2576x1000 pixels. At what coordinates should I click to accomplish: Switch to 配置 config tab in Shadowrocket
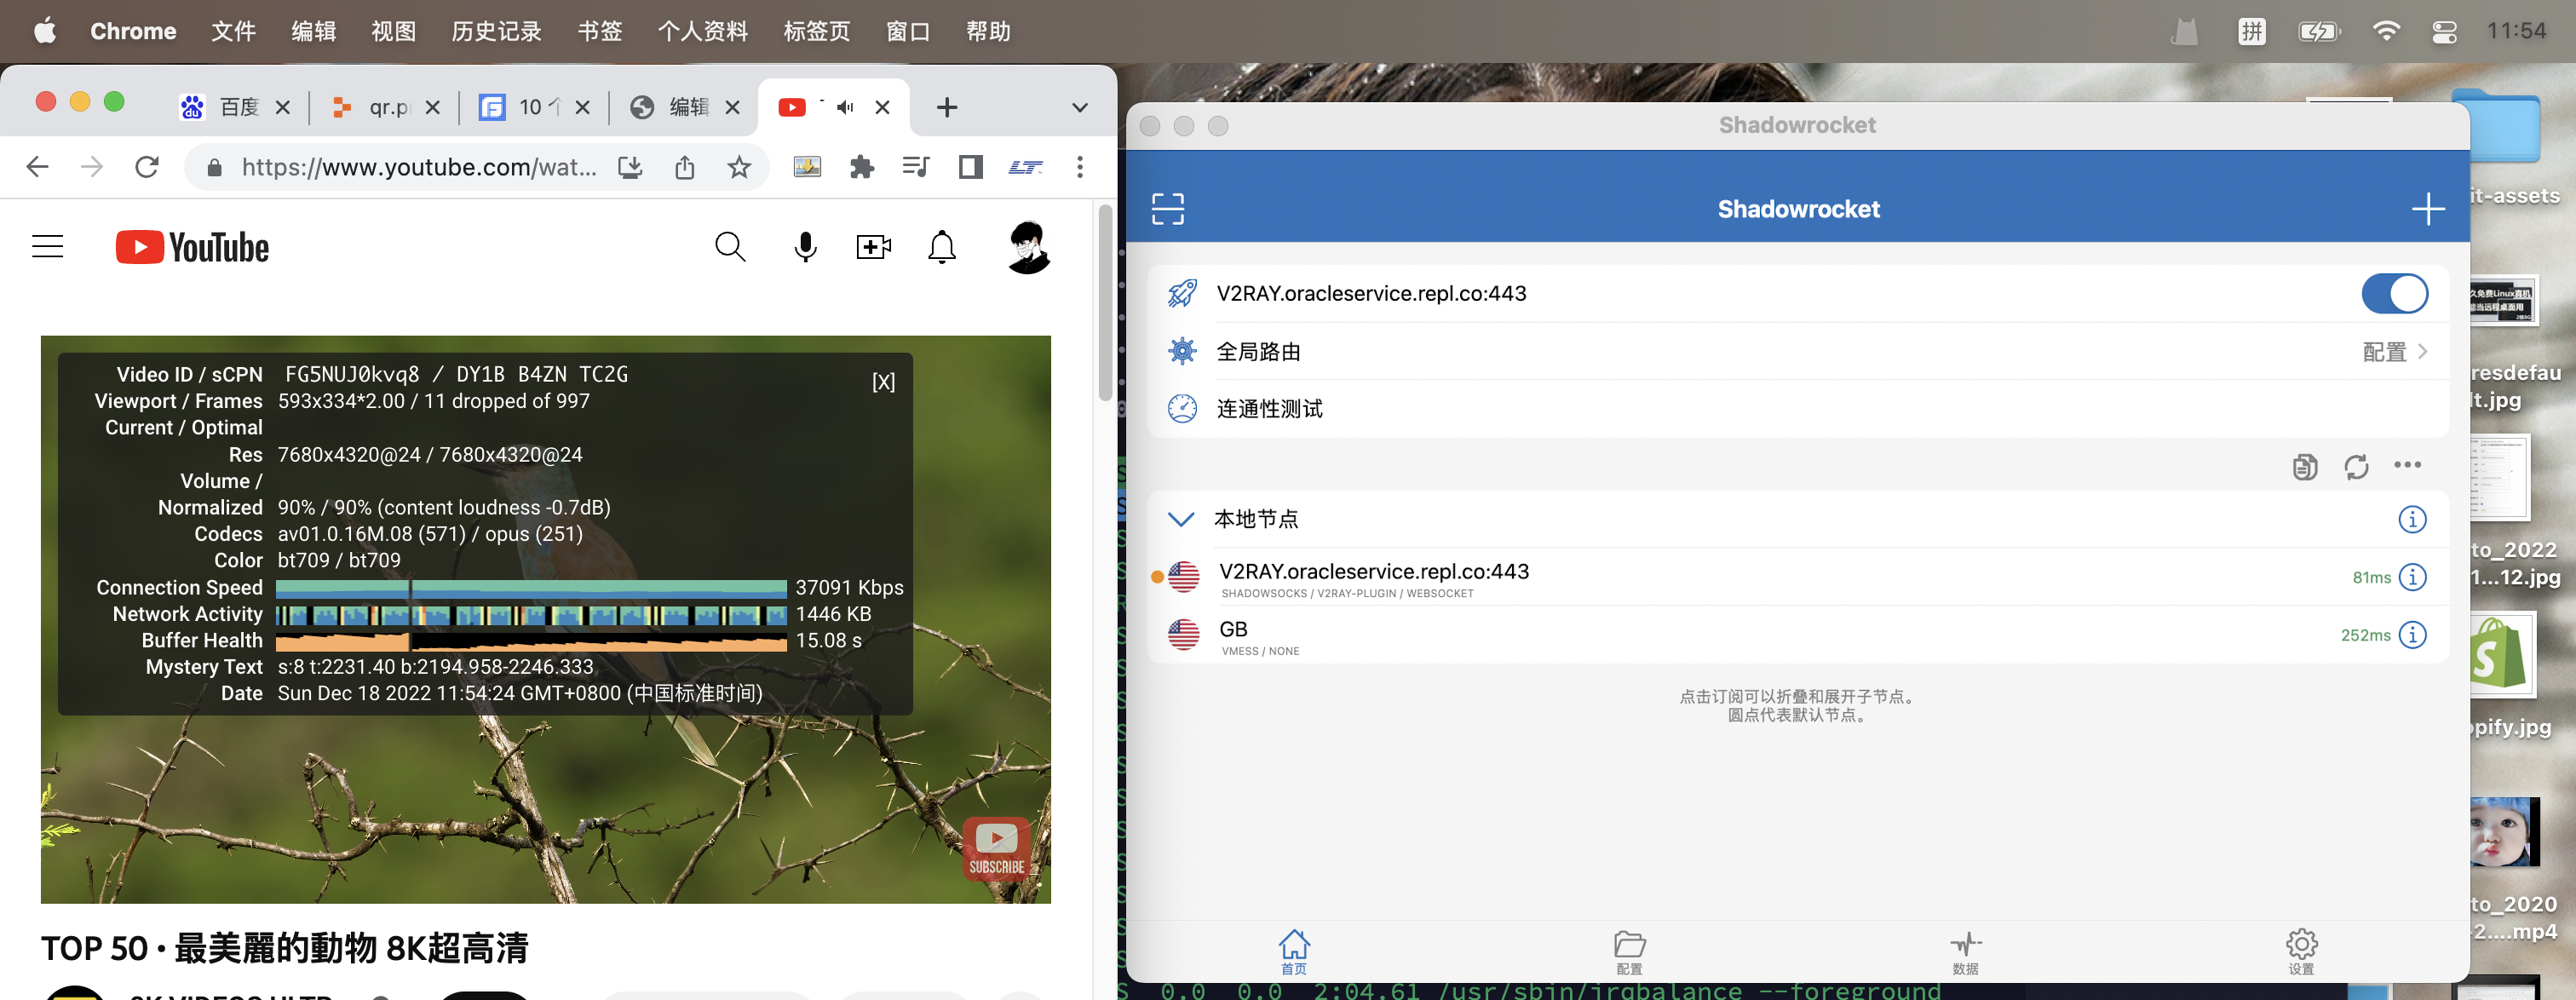(x=1629, y=952)
